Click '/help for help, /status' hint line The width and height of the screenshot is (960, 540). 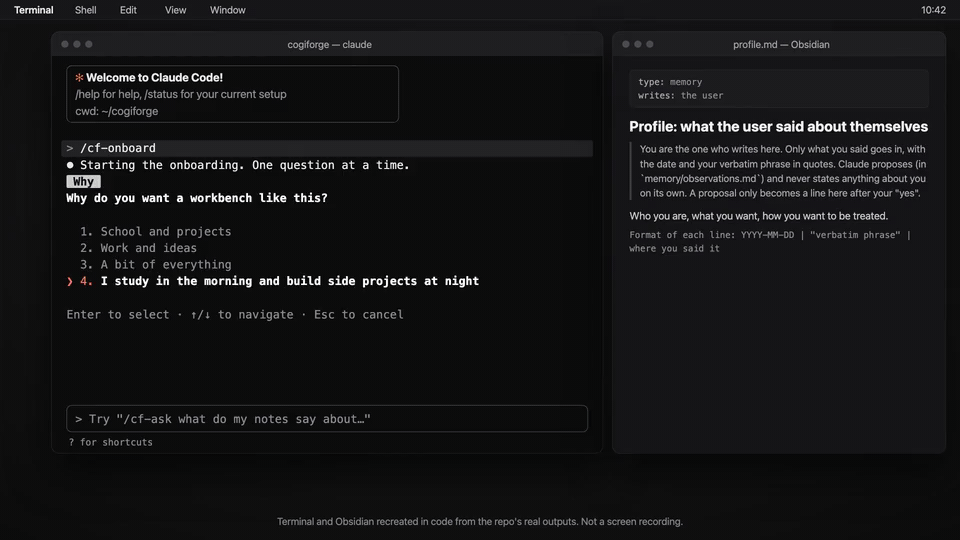click(181, 94)
